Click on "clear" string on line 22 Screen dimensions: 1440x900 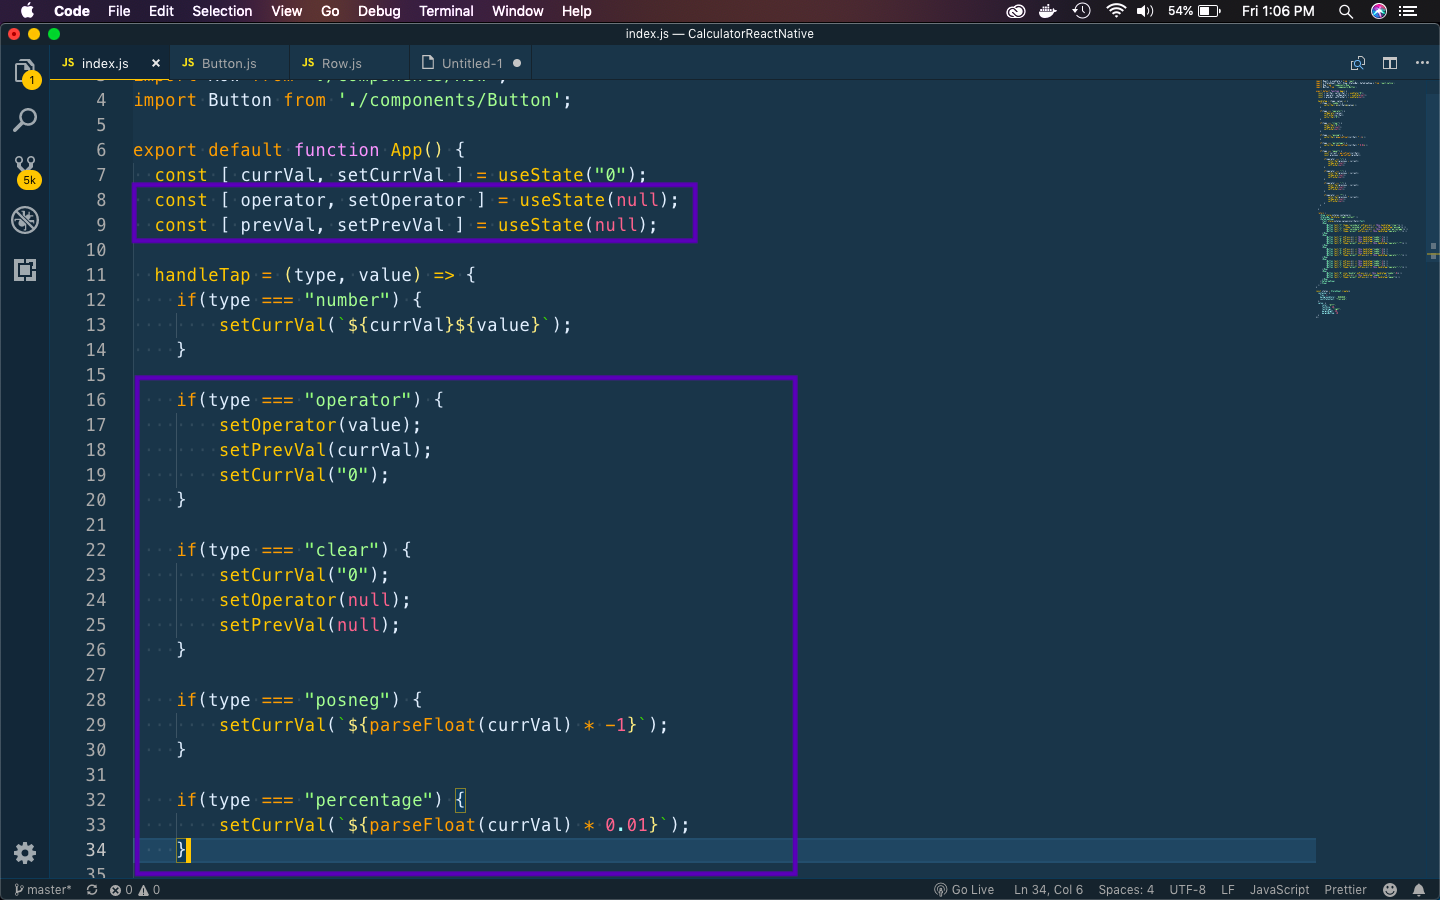tap(342, 550)
